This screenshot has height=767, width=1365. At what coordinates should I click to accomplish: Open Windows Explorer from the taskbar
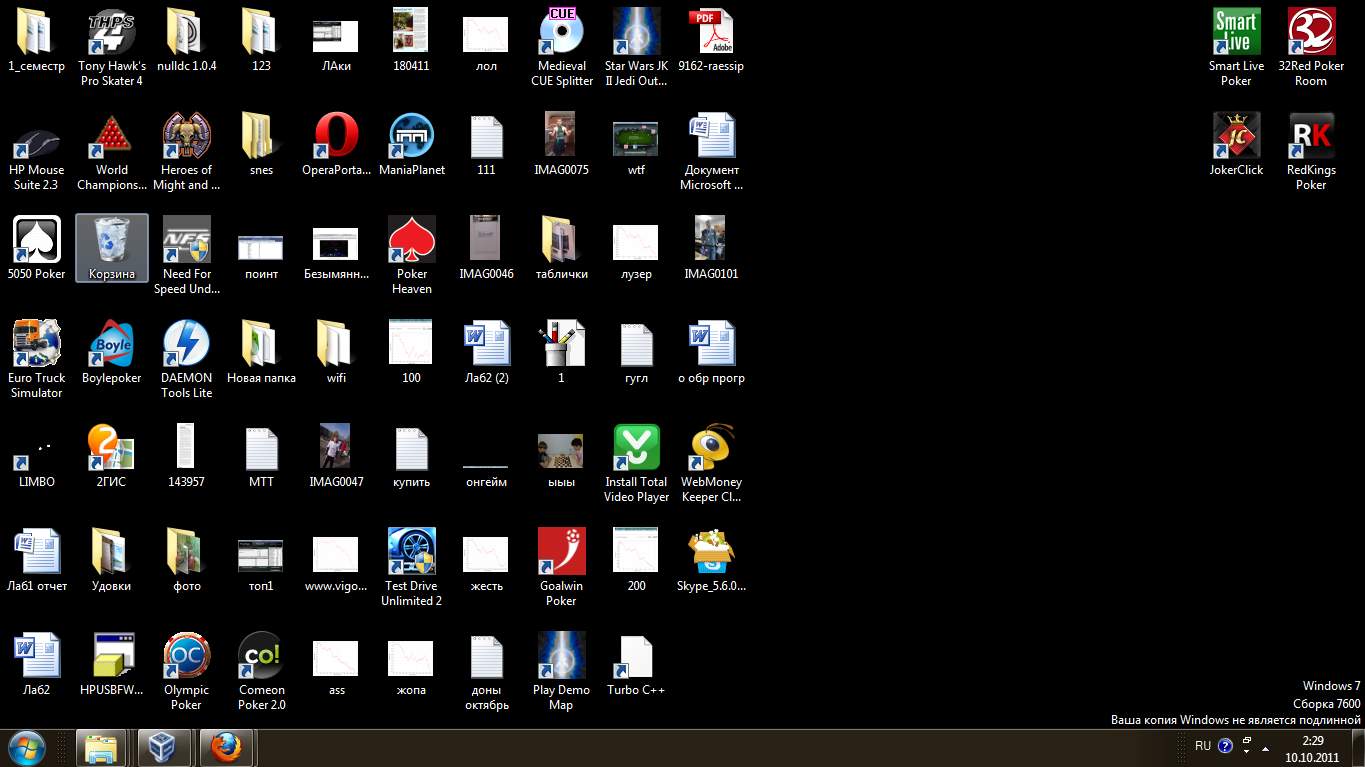point(101,746)
